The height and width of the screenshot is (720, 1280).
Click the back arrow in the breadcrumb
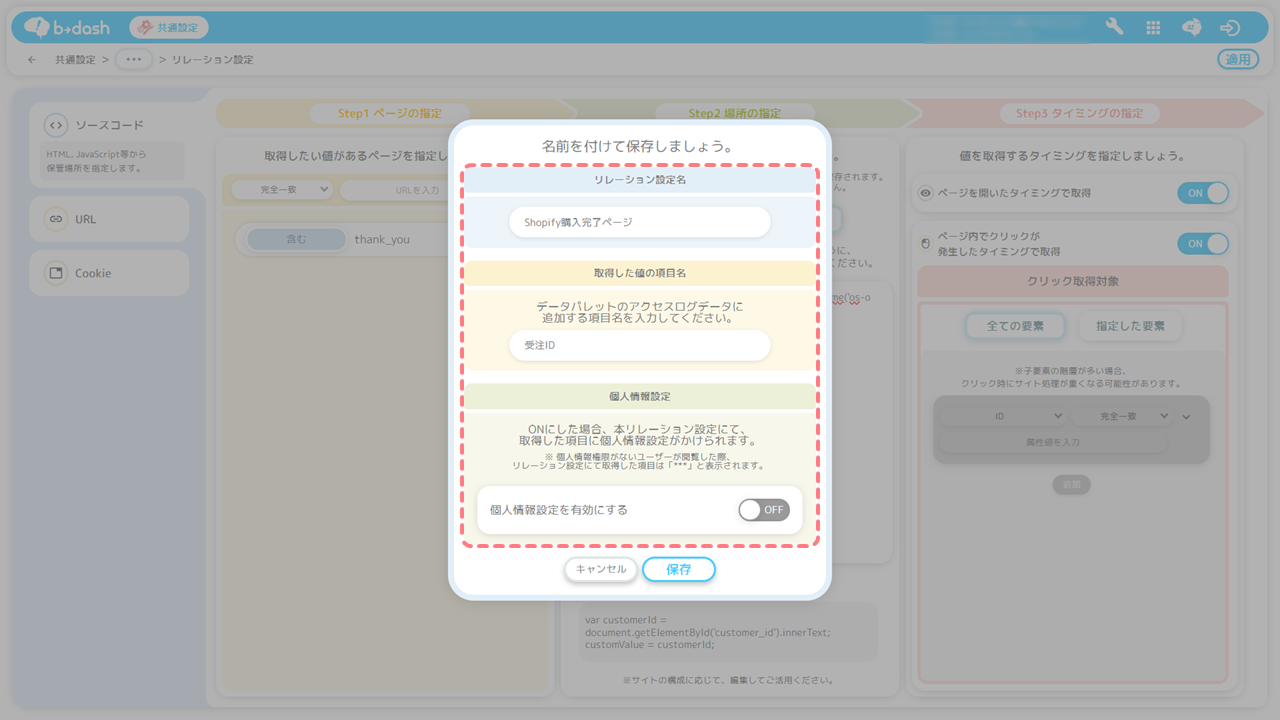pyautogui.click(x=32, y=60)
